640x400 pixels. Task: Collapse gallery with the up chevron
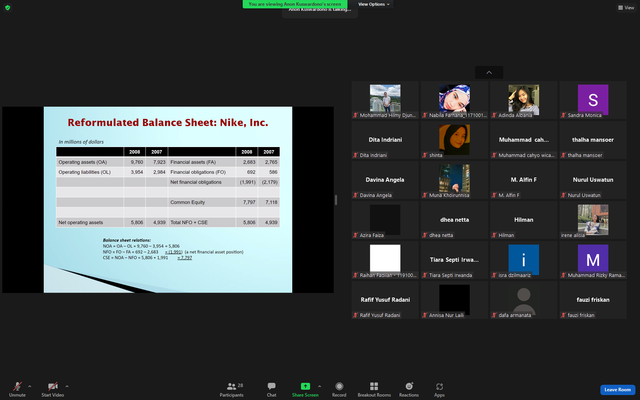point(489,72)
